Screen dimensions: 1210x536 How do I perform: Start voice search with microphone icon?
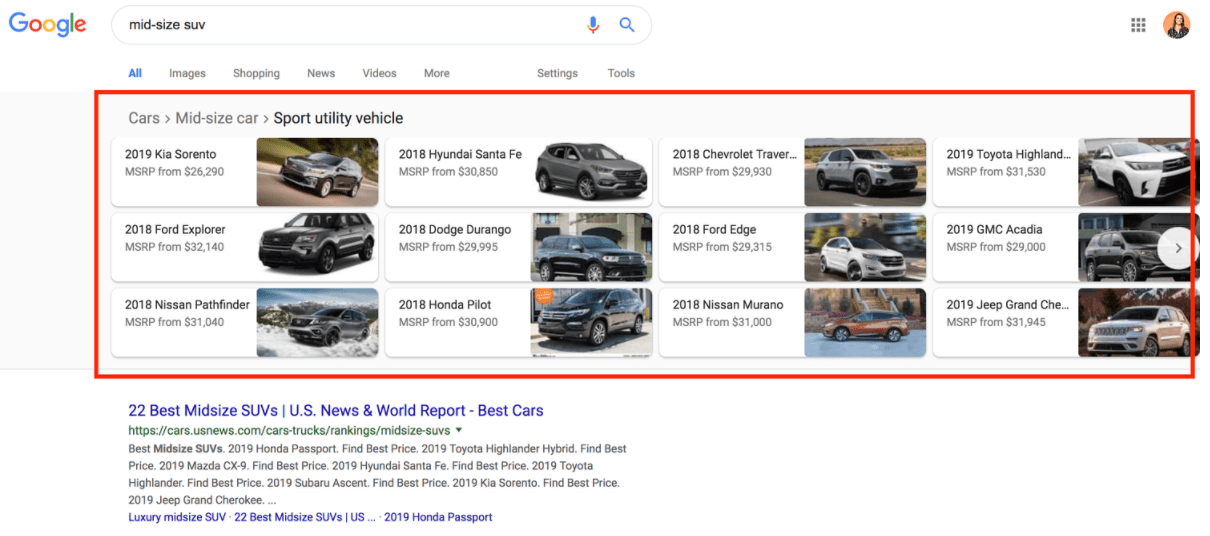(x=593, y=25)
